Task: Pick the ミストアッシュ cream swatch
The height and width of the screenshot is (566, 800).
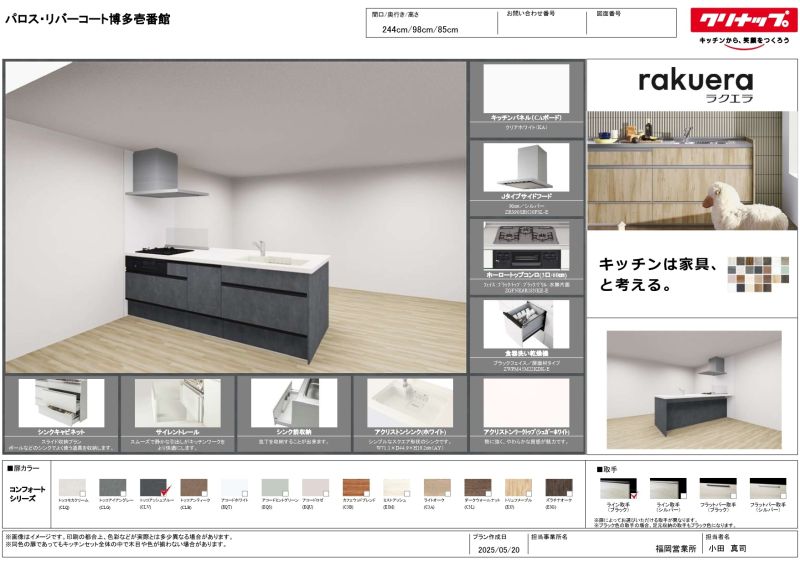Action: point(396,487)
